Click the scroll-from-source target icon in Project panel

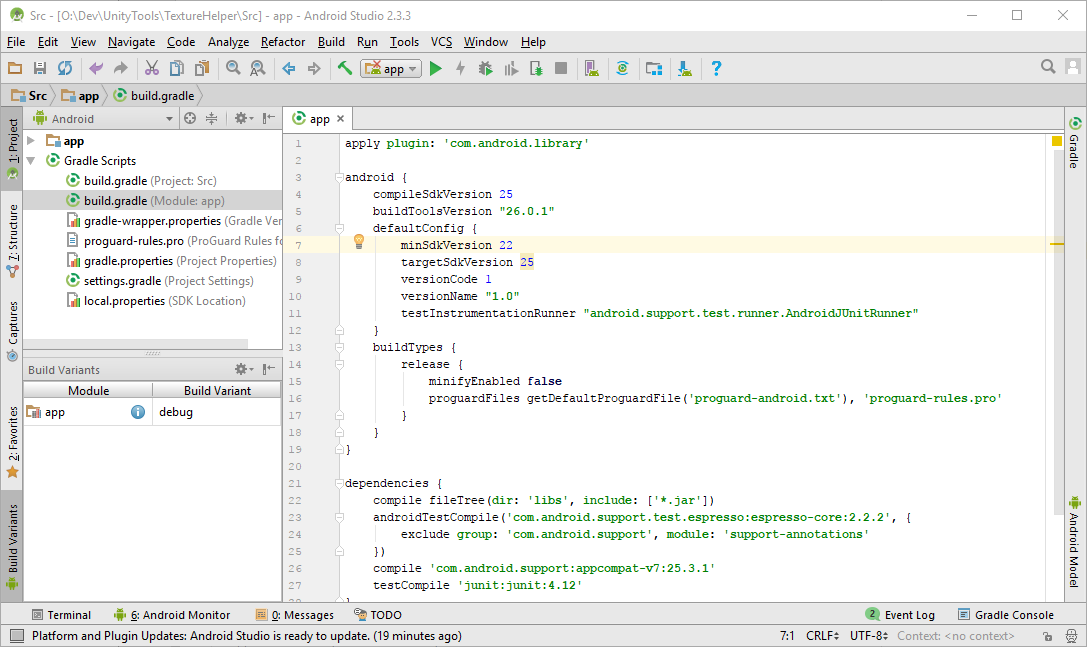click(190, 119)
